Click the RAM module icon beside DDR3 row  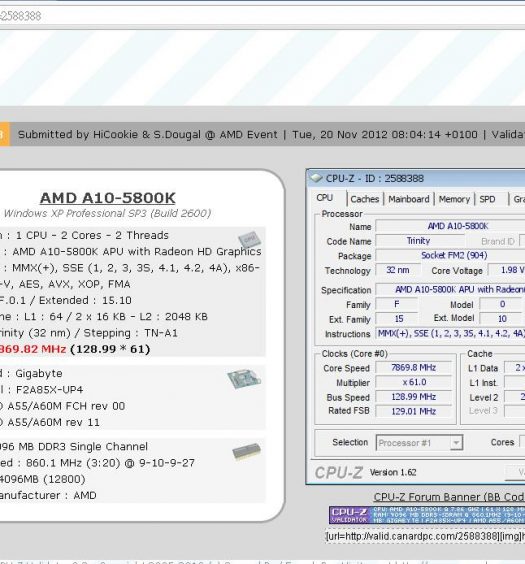point(247,451)
